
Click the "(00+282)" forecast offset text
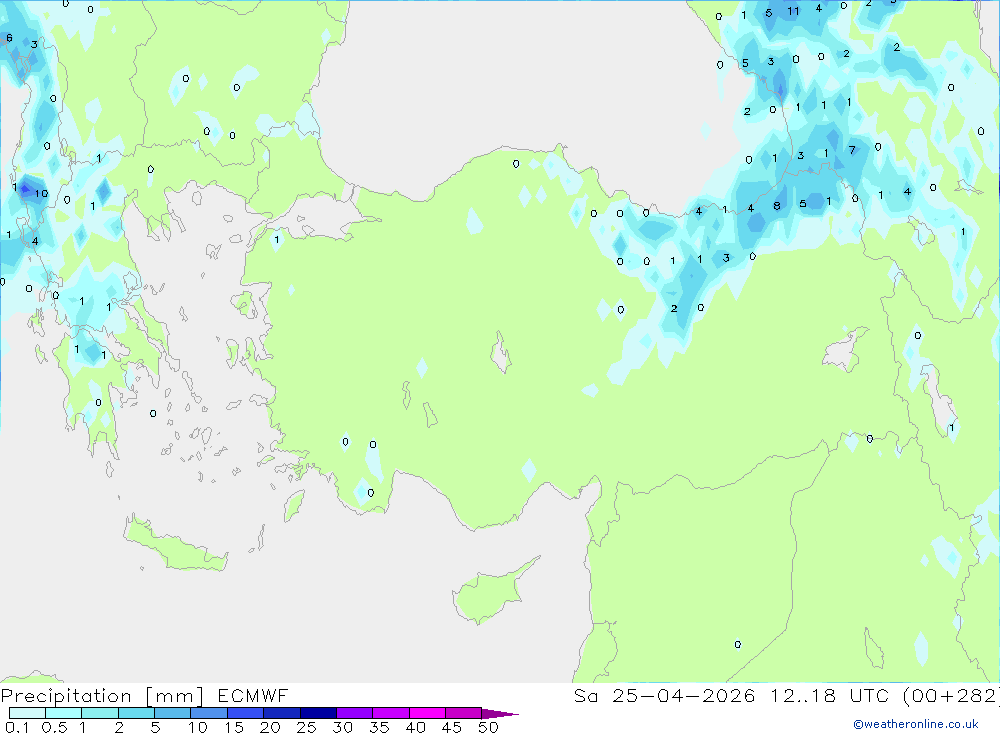(951, 695)
